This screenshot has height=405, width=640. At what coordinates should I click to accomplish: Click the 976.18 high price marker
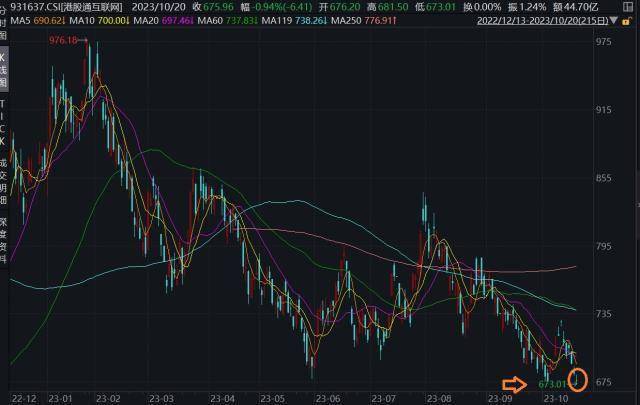[x=62, y=39]
